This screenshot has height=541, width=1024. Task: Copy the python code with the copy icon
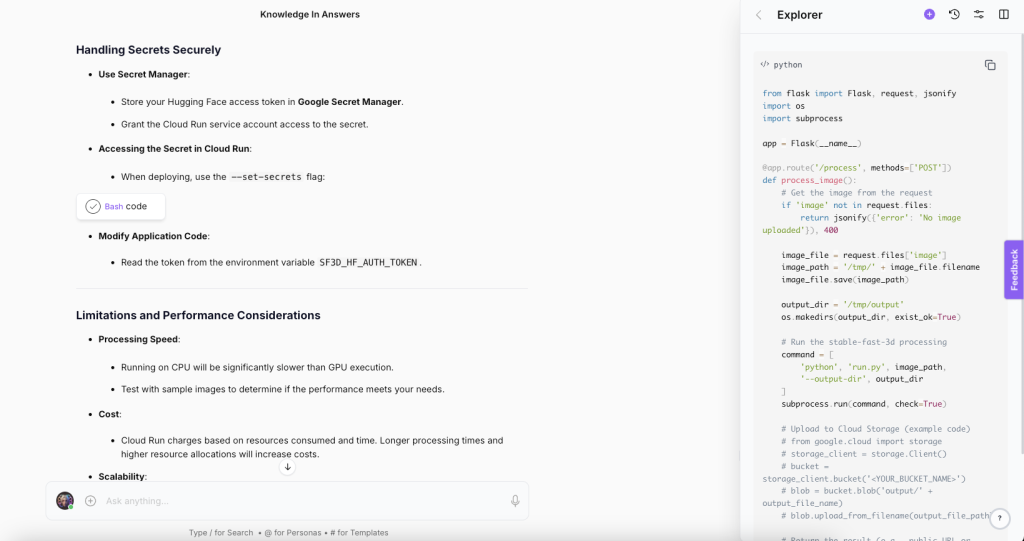point(990,65)
